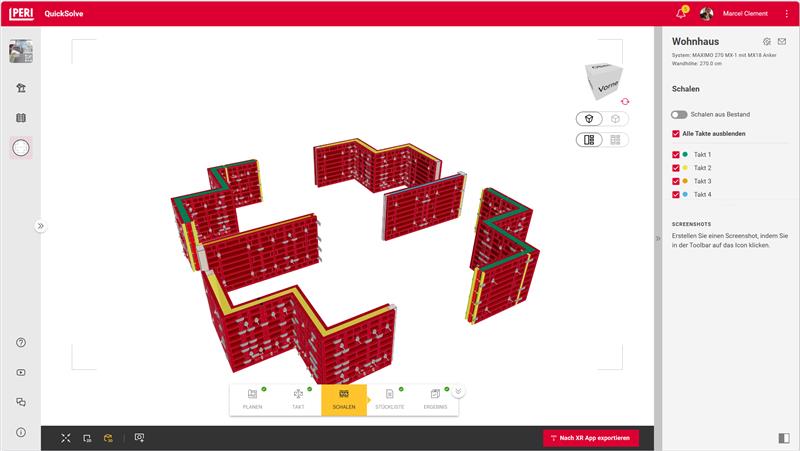The width and height of the screenshot is (800, 451).
Task: Uncheck the Alle Takte ausblenden checkbox
Action: 677,133
